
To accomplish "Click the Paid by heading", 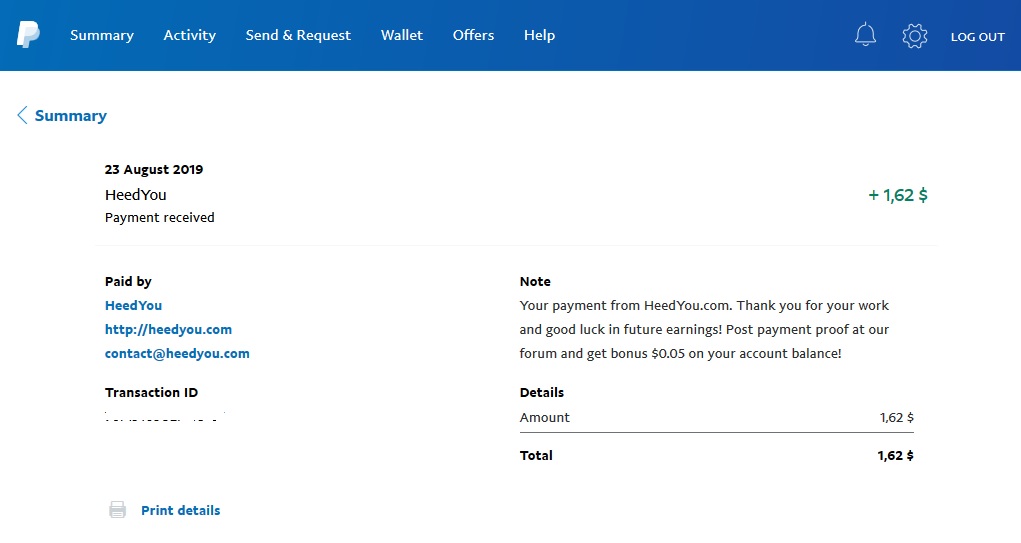I will point(128,281).
